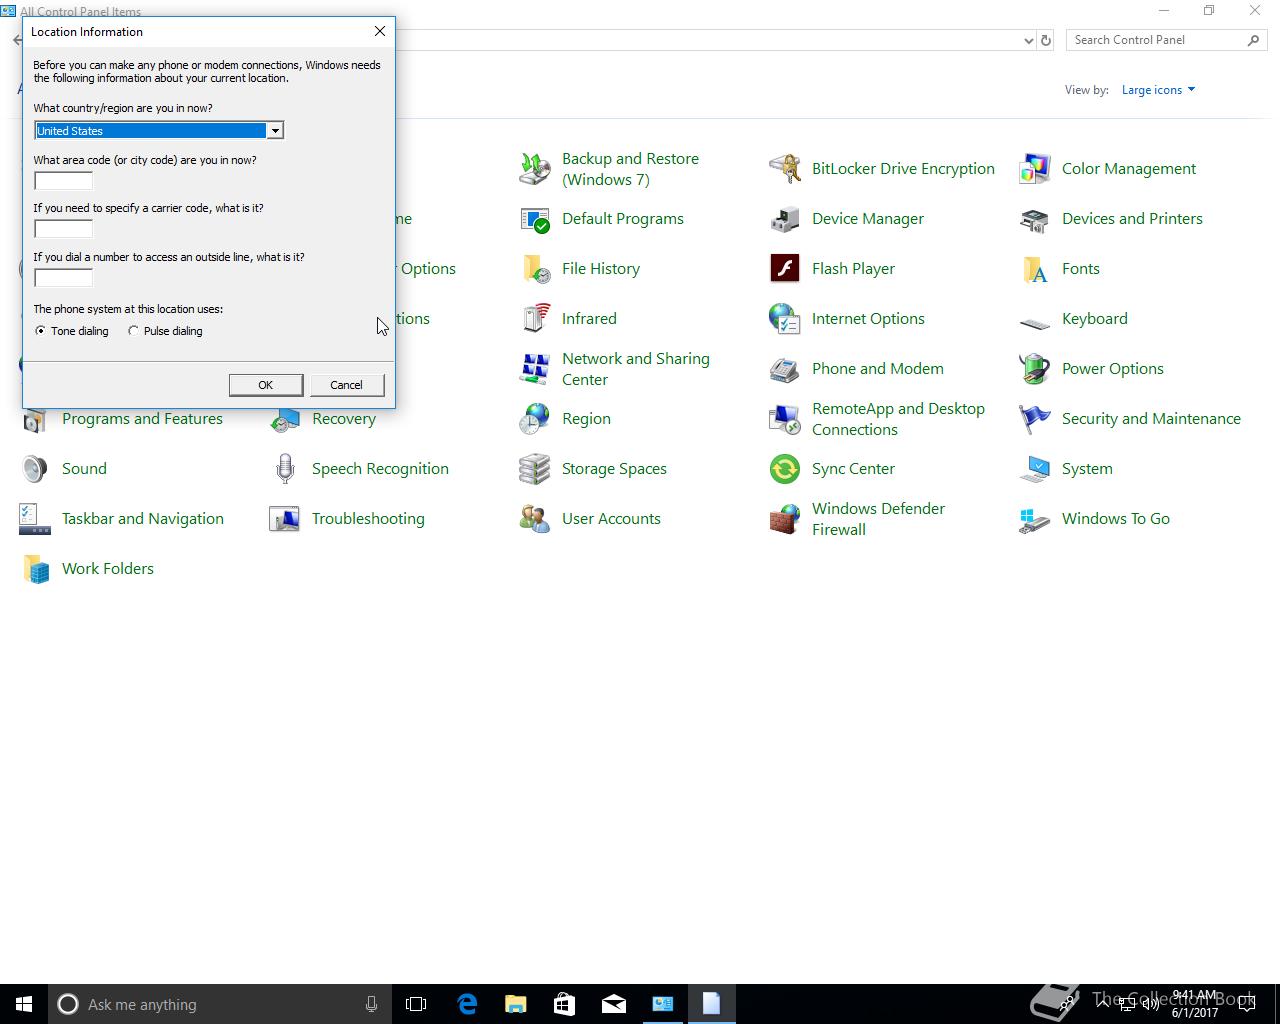Click the Cortana microphone icon
The image size is (1280, 1024).
[x=371, y=1004]
